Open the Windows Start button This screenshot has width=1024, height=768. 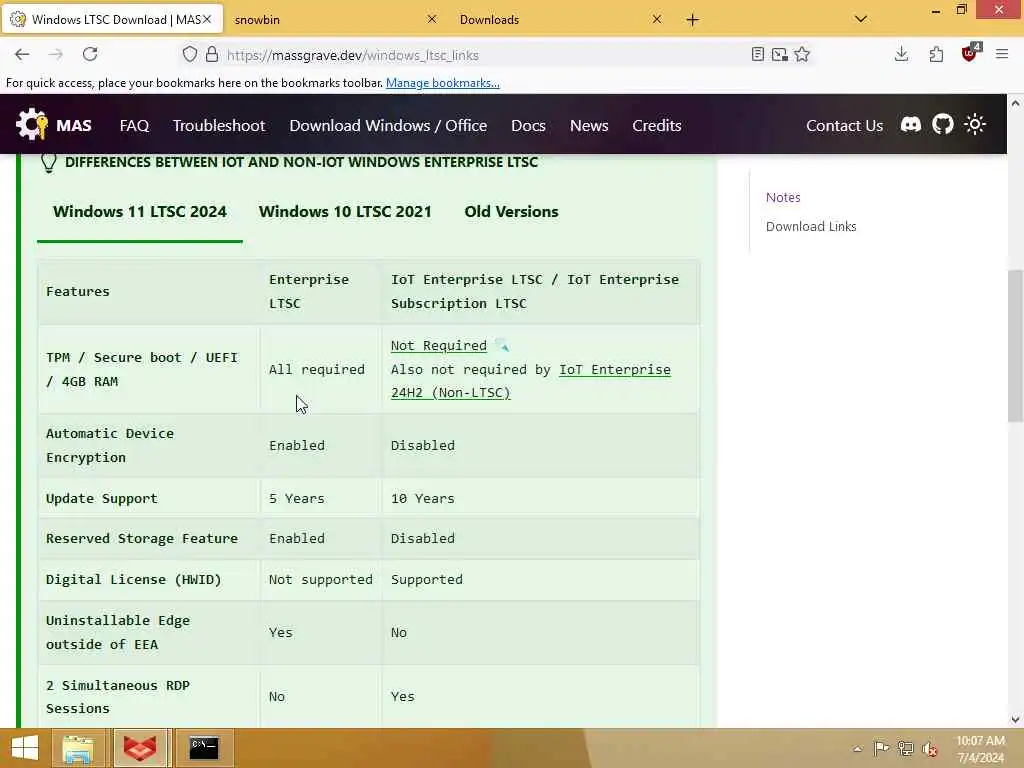point(25,748)
